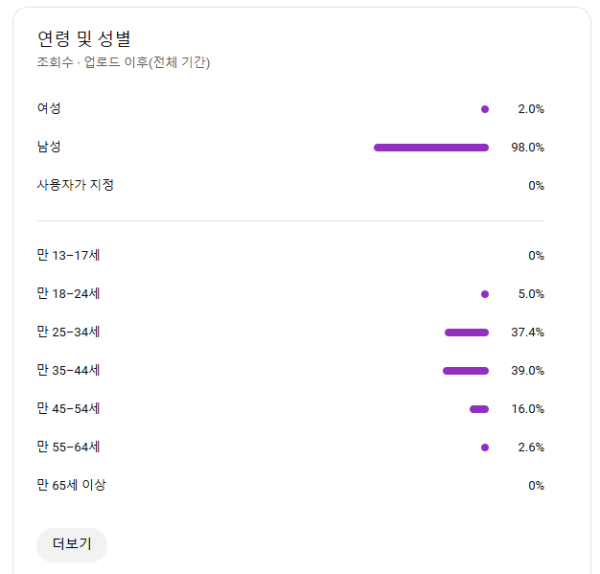Screen dimensions: 600x574
Task: Click the 만 55–64세 purple dot
Action: 485,447
